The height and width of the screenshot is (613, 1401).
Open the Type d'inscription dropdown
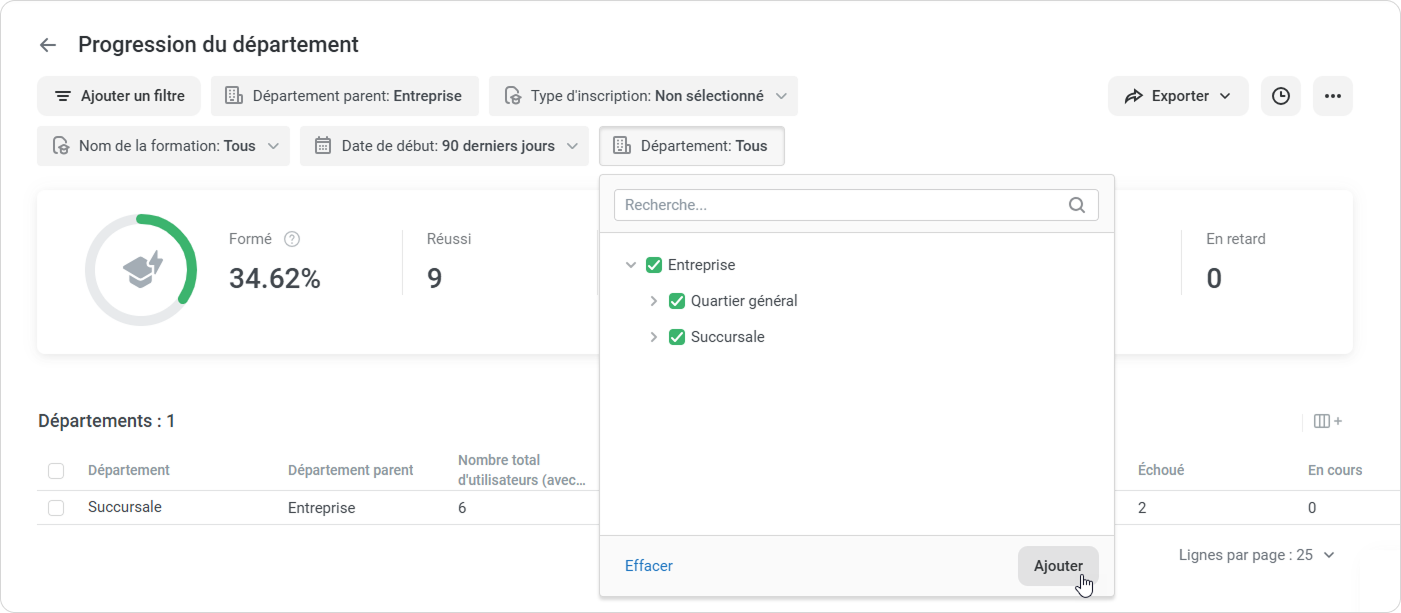coord(643,96)
